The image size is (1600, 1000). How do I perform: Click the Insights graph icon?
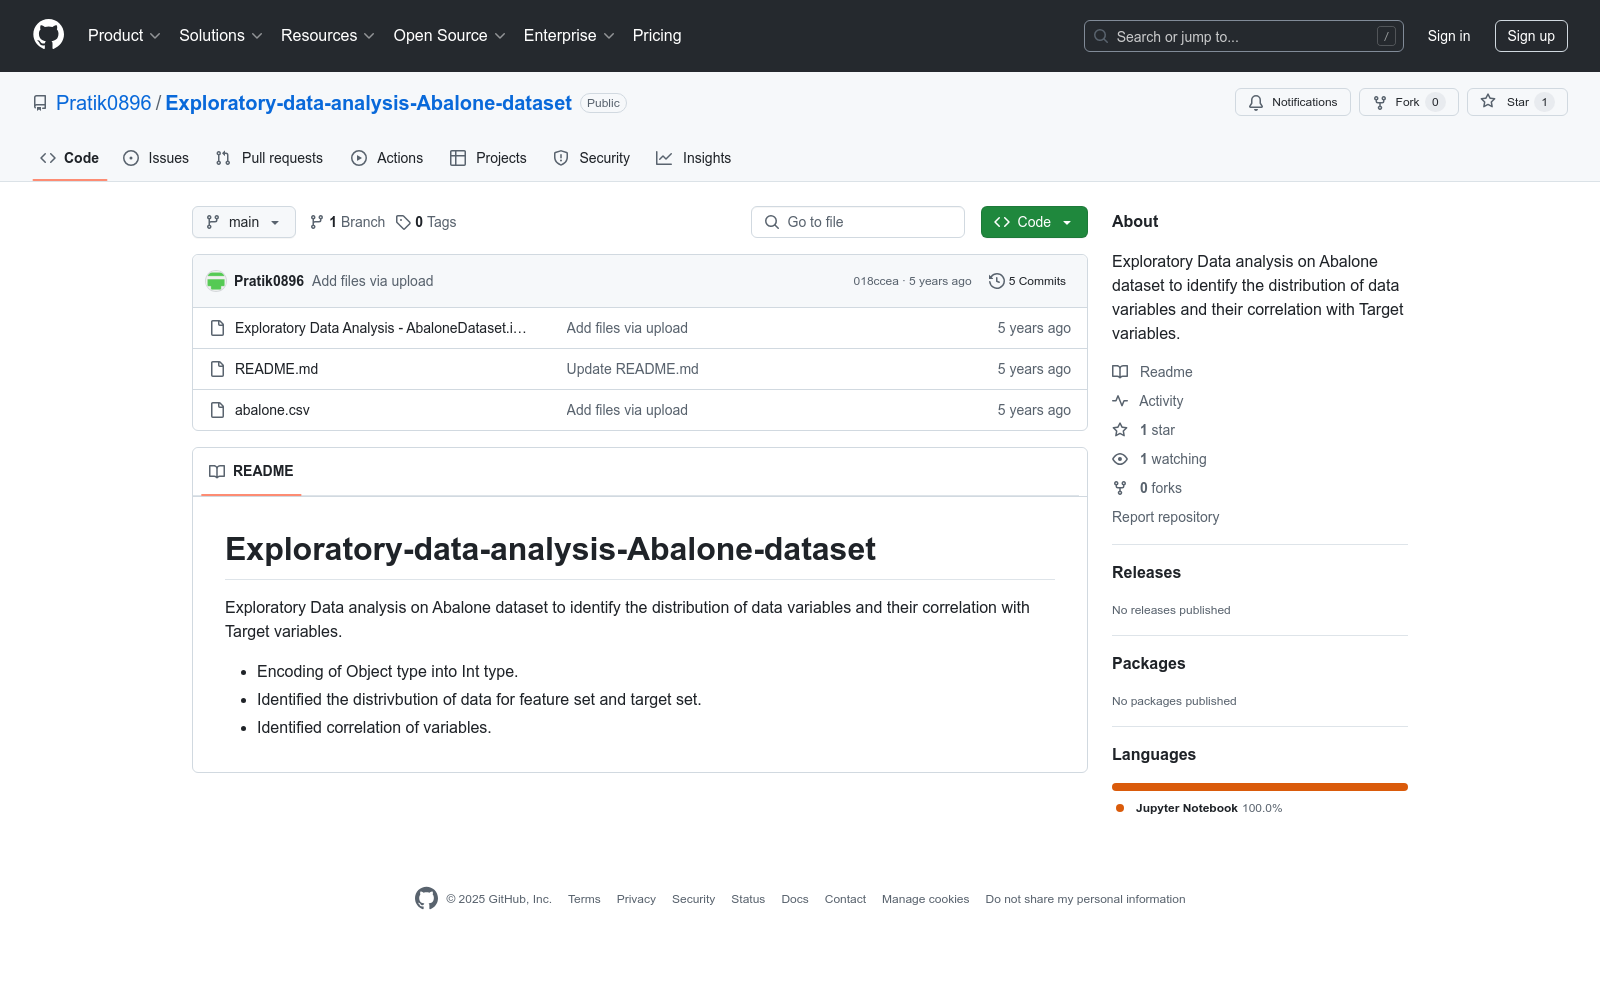tap(664, 158)
